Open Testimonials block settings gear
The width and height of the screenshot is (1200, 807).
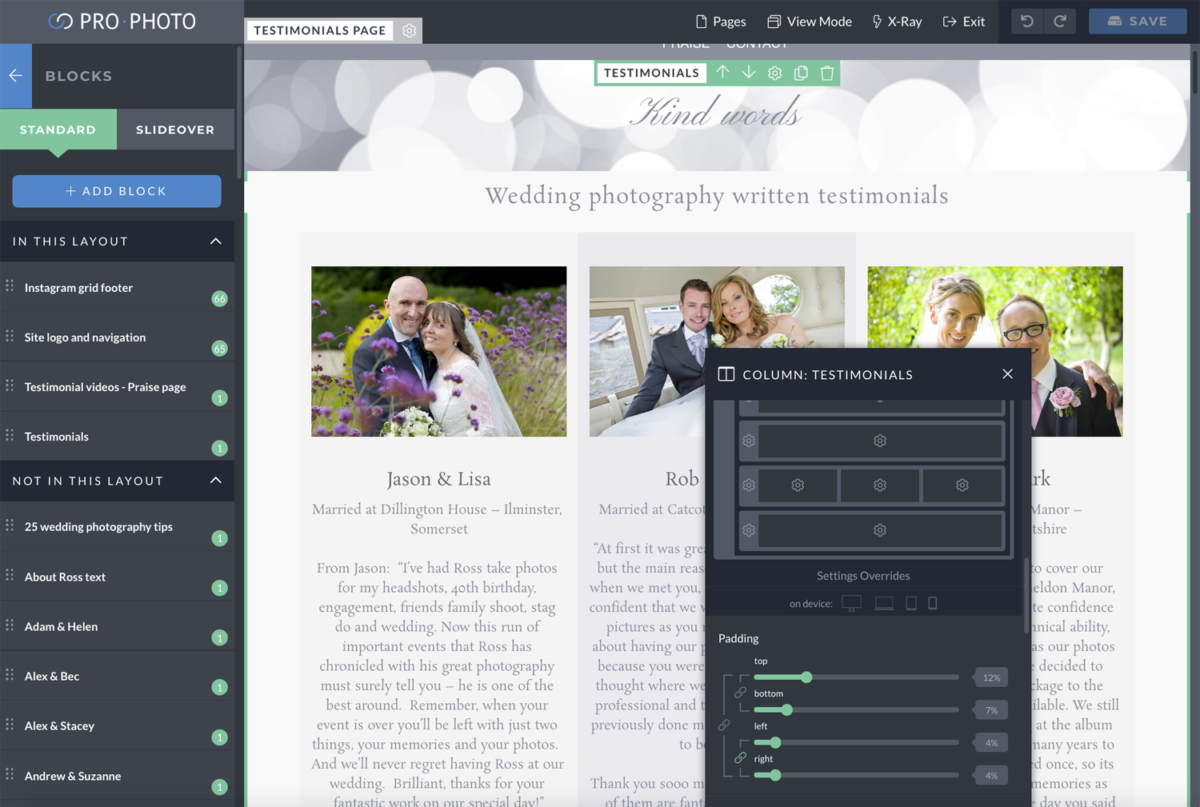775,73
